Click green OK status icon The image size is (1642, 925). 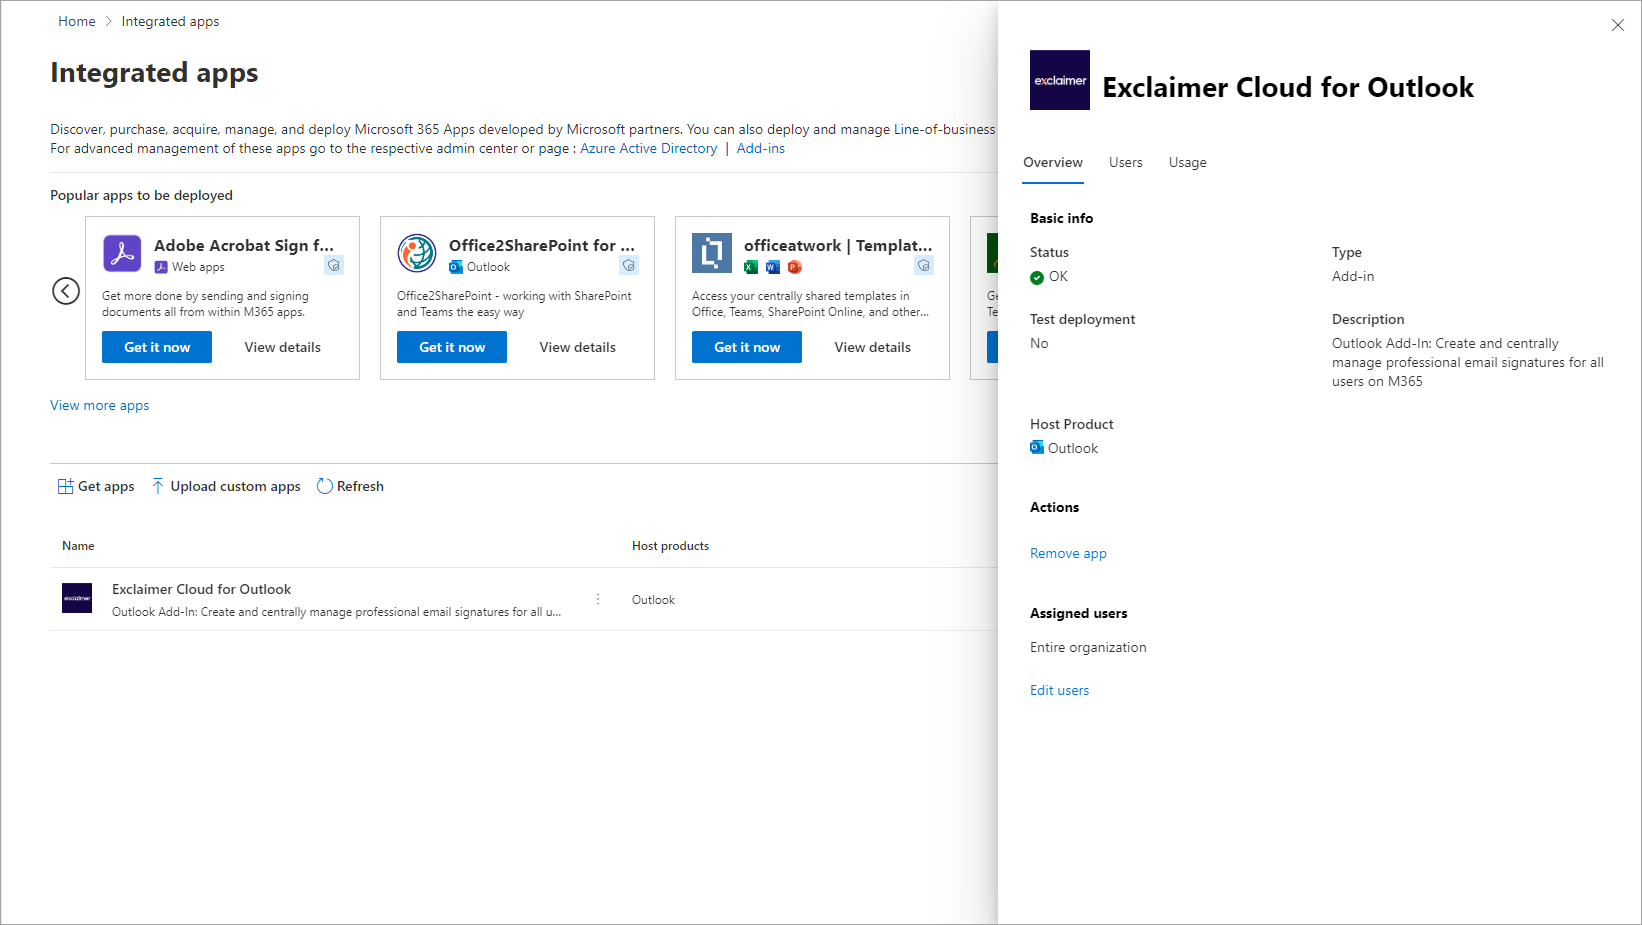point(1037,278)
